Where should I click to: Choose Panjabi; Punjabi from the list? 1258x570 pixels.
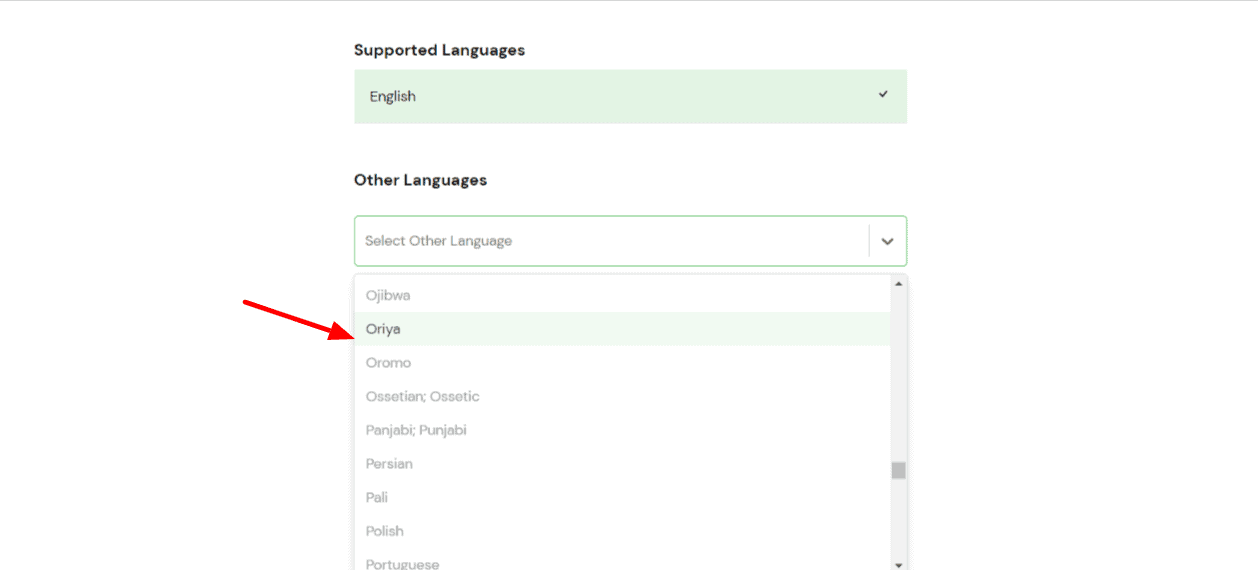point(416,430)
